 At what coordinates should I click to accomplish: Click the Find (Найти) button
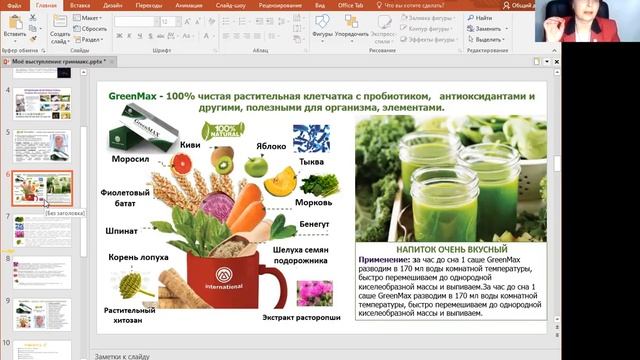pos(480,18)
